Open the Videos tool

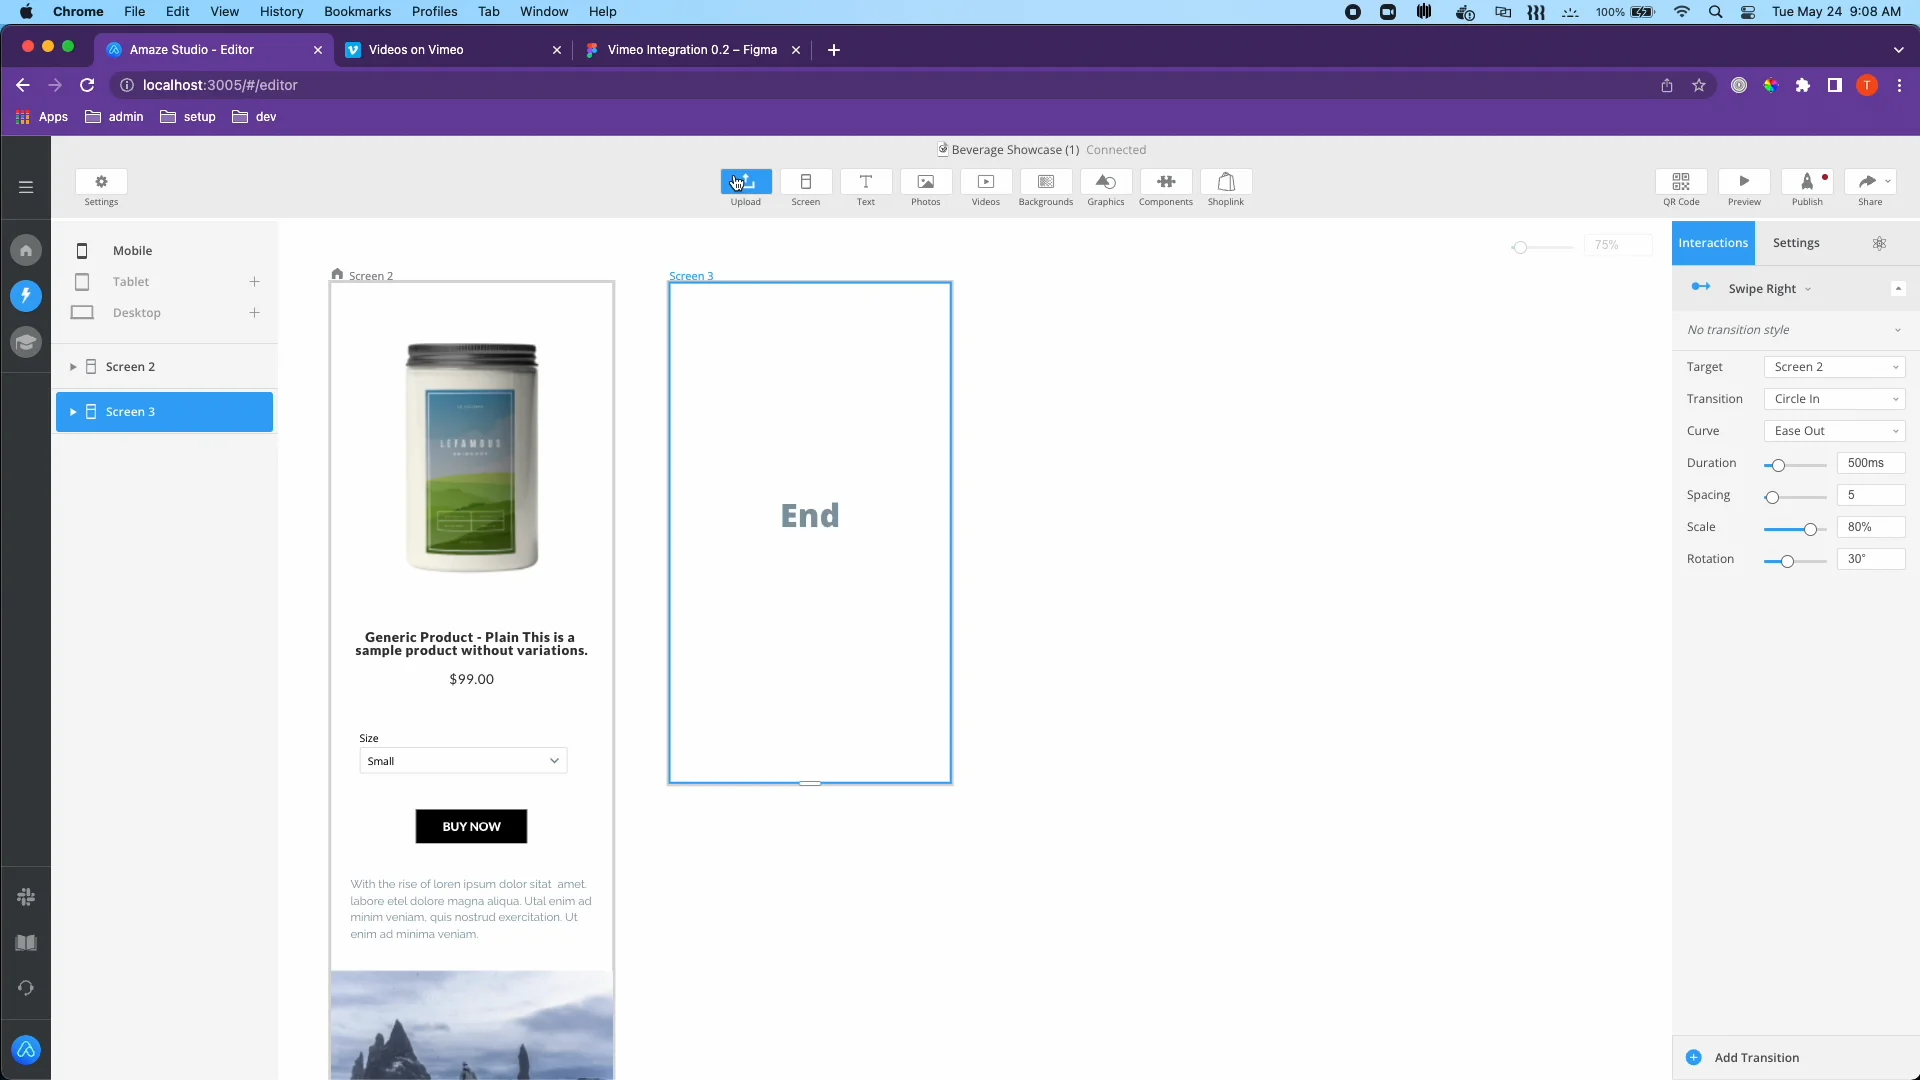pyautogui.click(x=985, y=182)
